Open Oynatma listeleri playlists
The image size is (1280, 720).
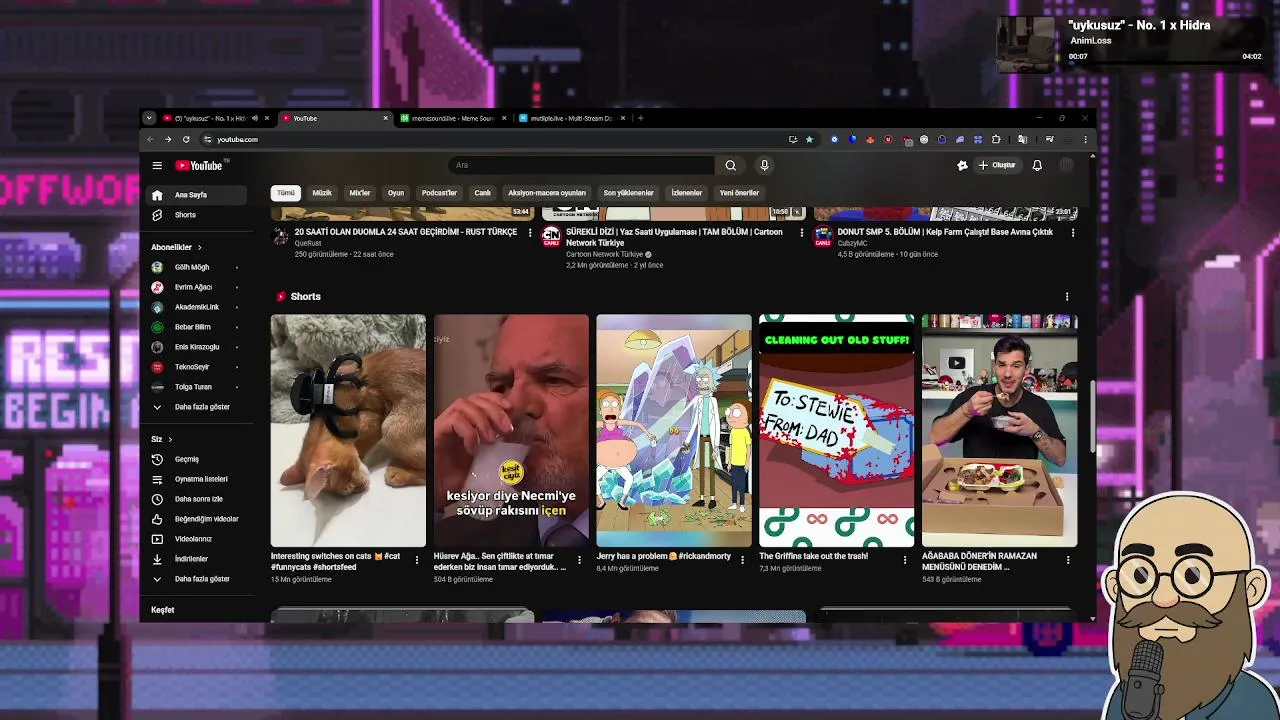197,479
